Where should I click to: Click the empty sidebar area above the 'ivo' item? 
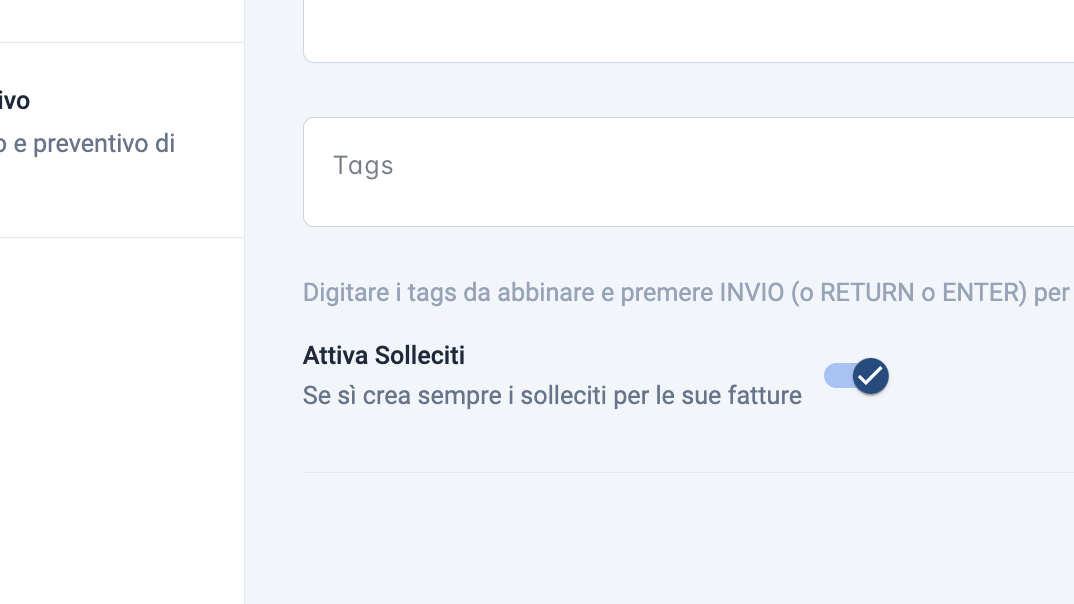122,21
